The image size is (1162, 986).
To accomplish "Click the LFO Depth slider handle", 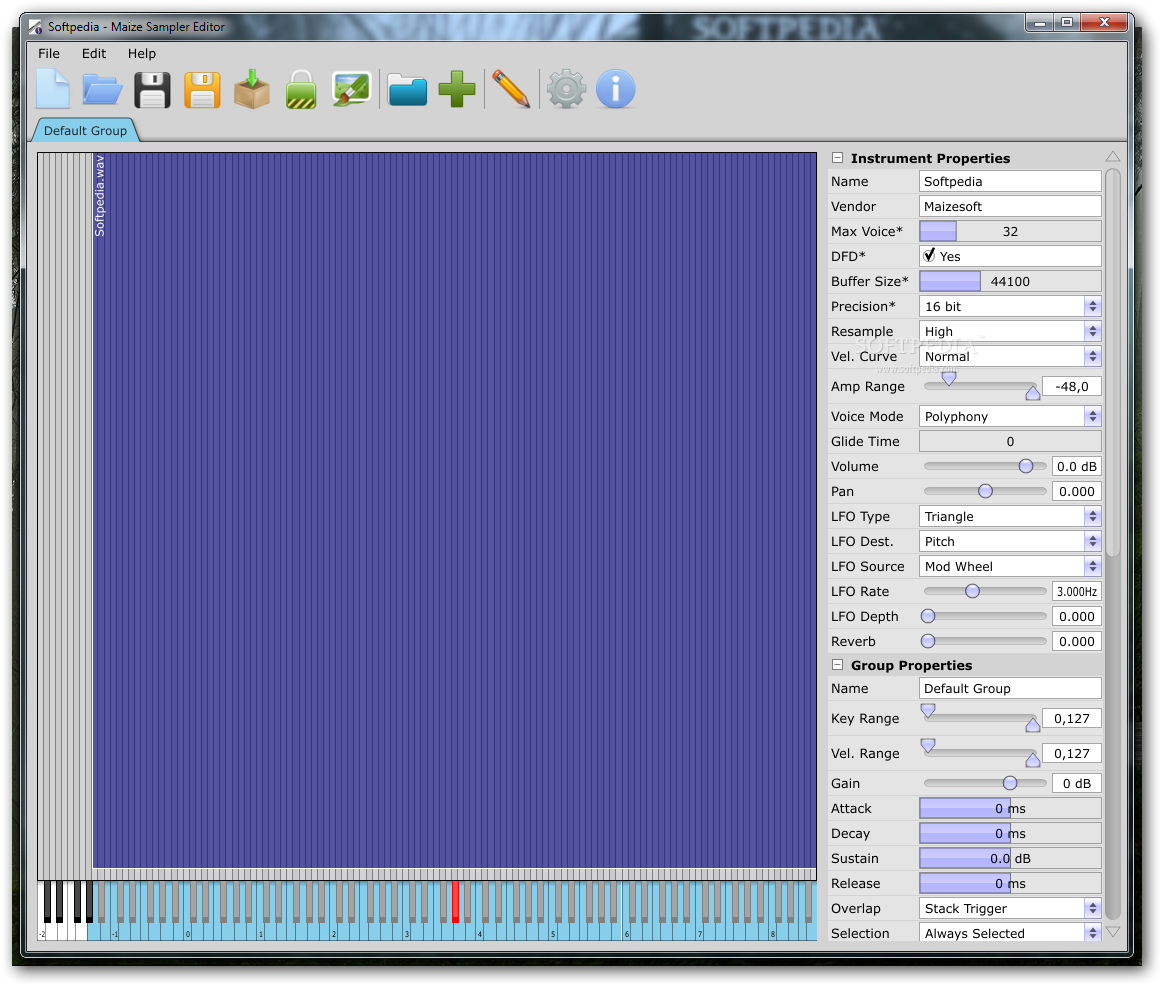I will [928, 616].
